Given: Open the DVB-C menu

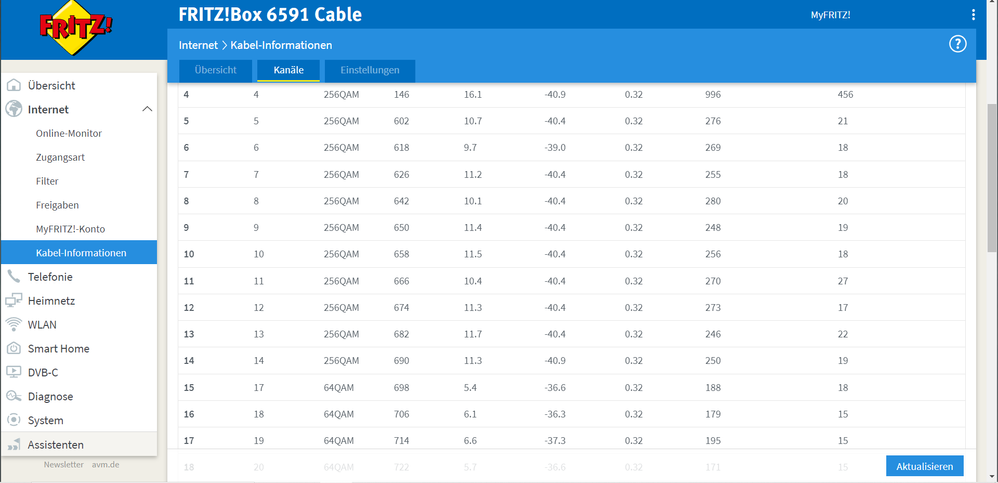Looking at the screenshot, I should pyautogui.click(x=79, y=372).
